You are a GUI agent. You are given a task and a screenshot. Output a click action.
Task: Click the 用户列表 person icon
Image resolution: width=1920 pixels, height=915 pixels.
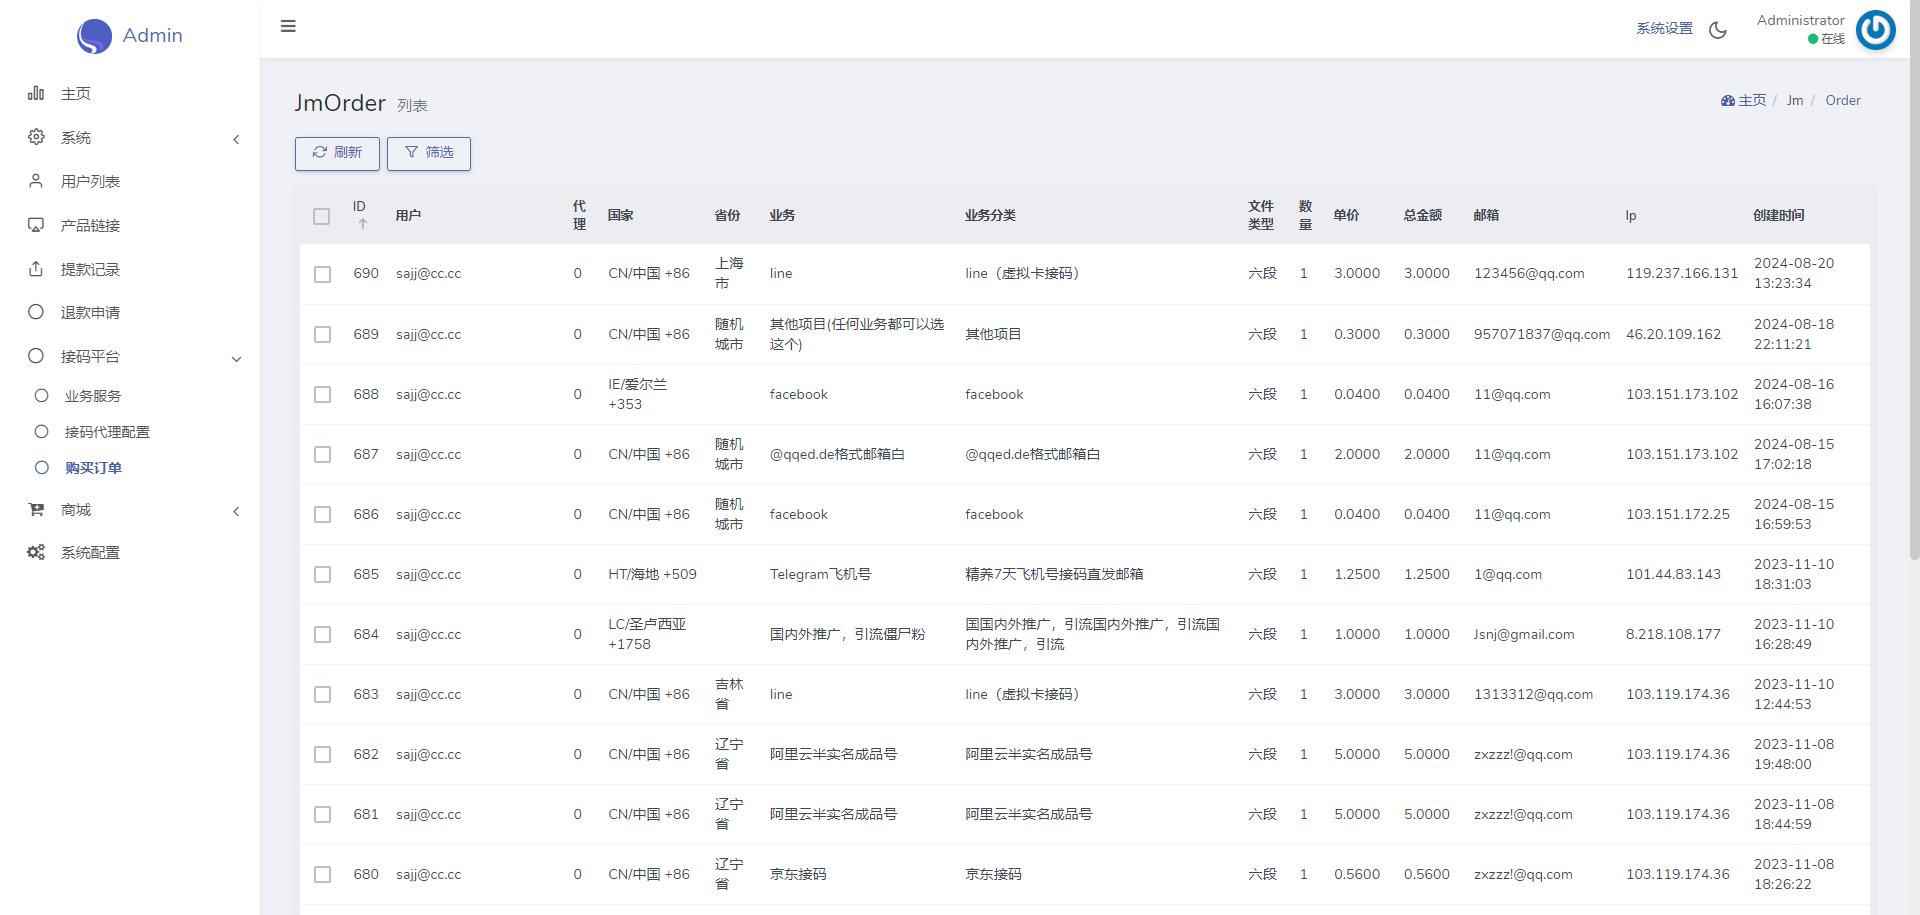[x=36, y=181]
